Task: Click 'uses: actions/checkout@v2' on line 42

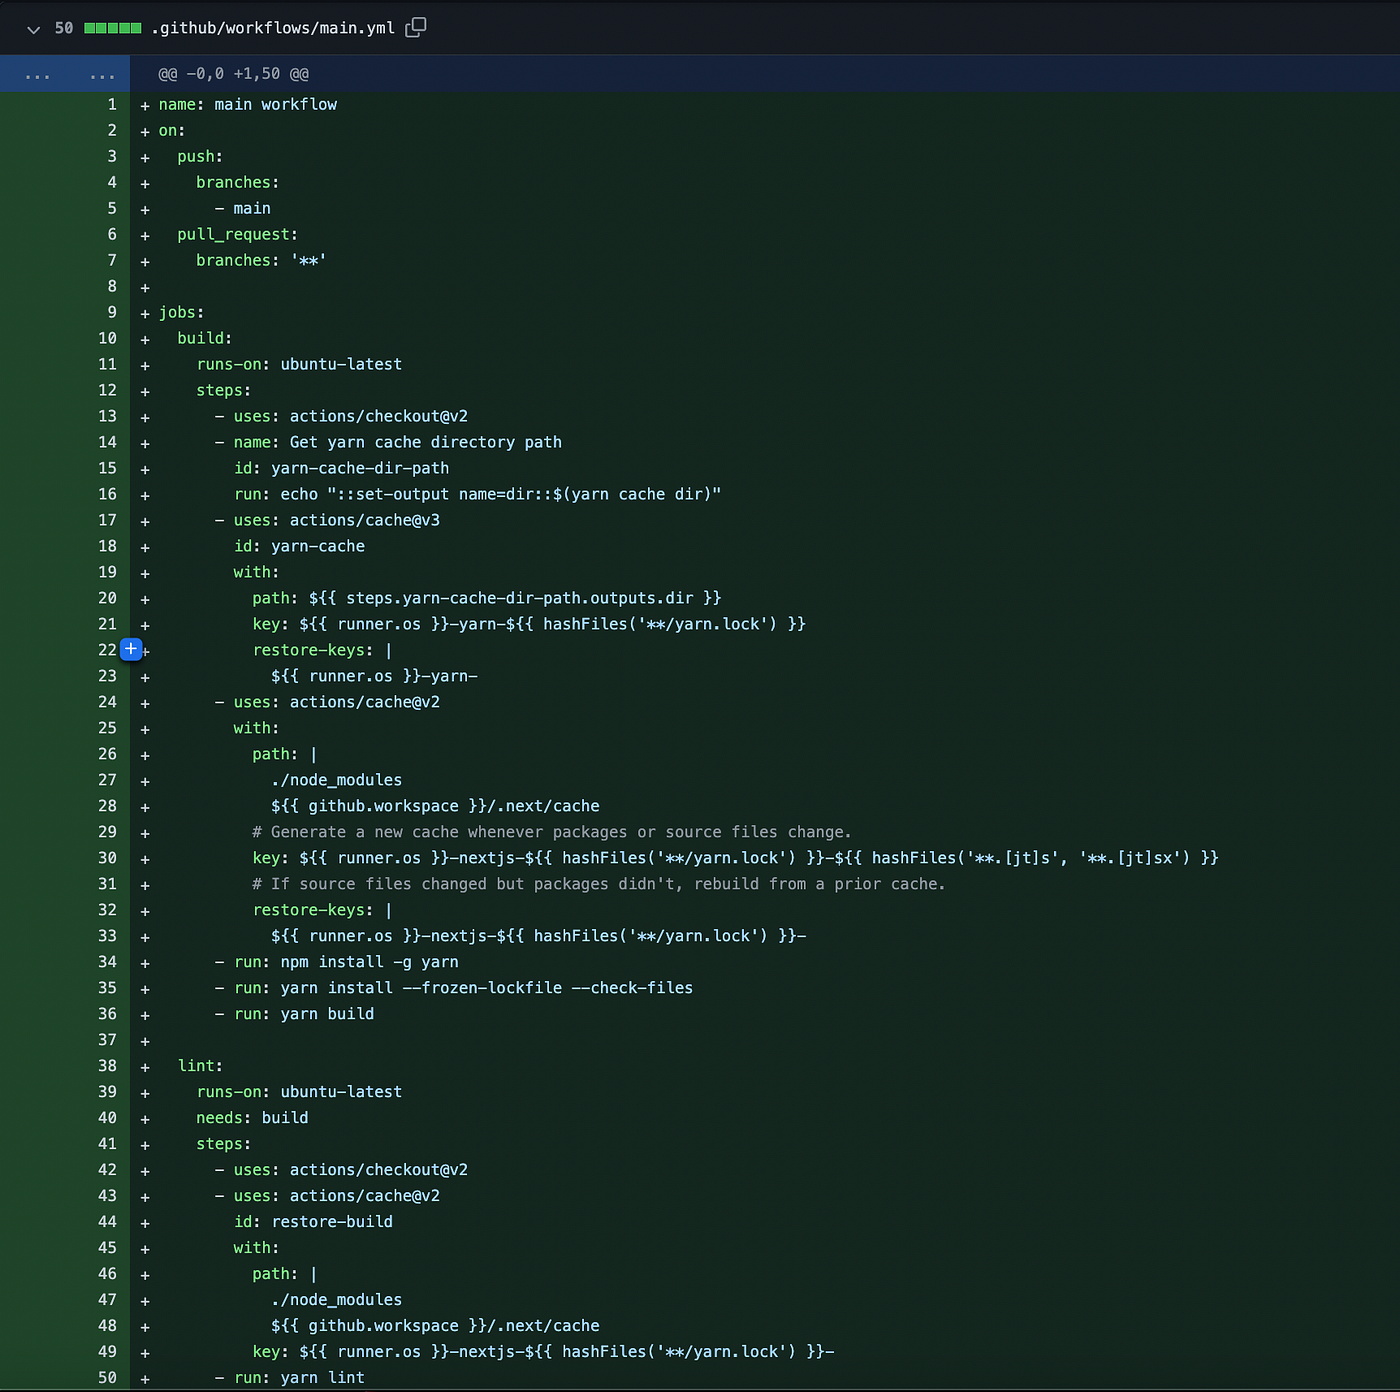Action: point(351,1170)
